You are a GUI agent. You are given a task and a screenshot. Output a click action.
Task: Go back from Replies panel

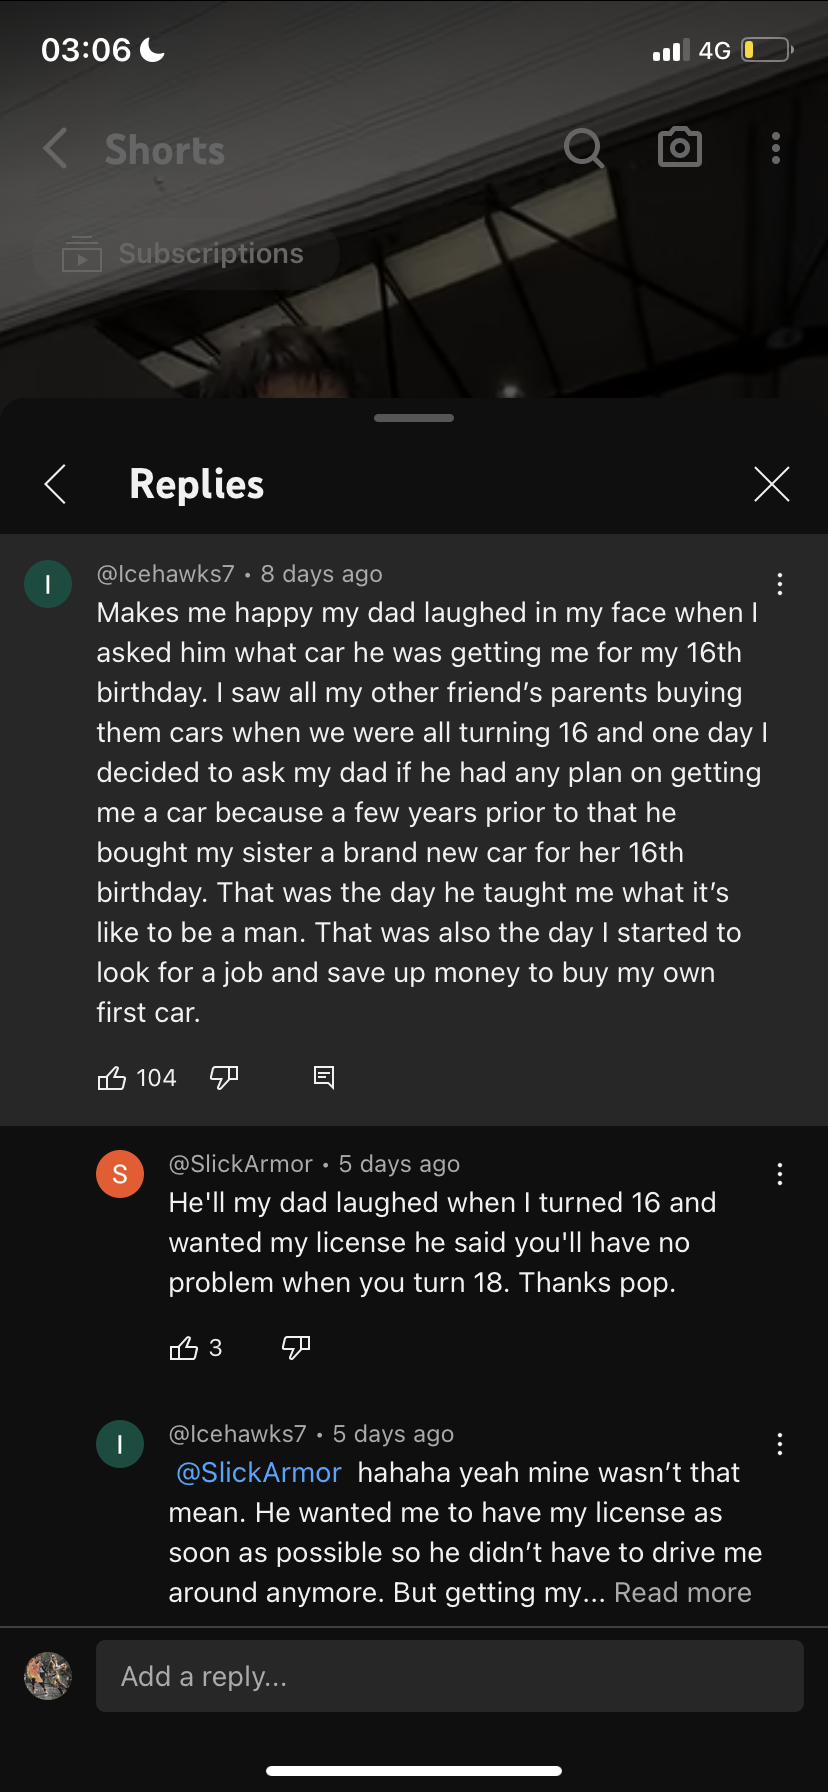point(55,484)
